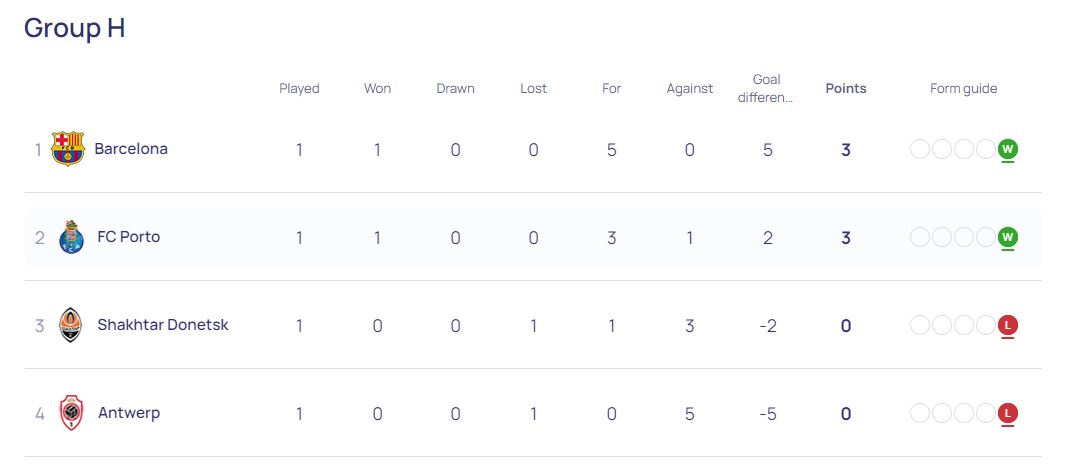
Task: Click FC Porto's green W form badge
Action: 1008,237
